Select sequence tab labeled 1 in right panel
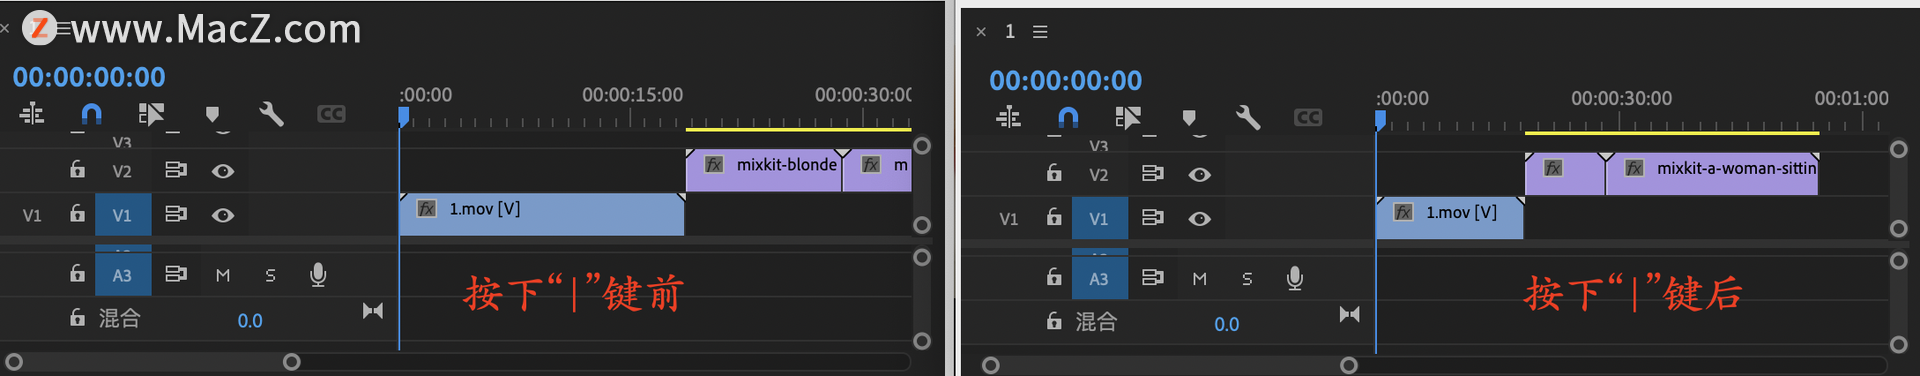 1010,32
